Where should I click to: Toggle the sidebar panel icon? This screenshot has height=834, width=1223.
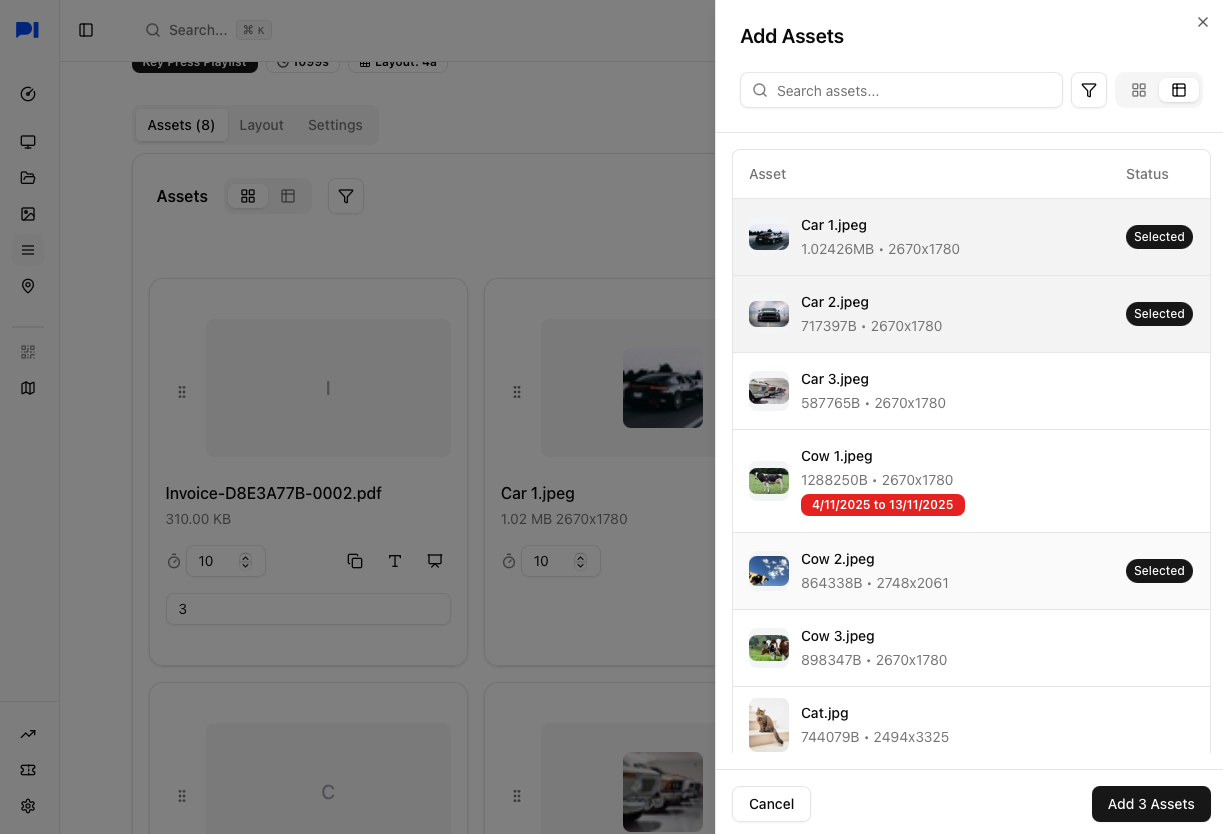click(x=86, y=30)
